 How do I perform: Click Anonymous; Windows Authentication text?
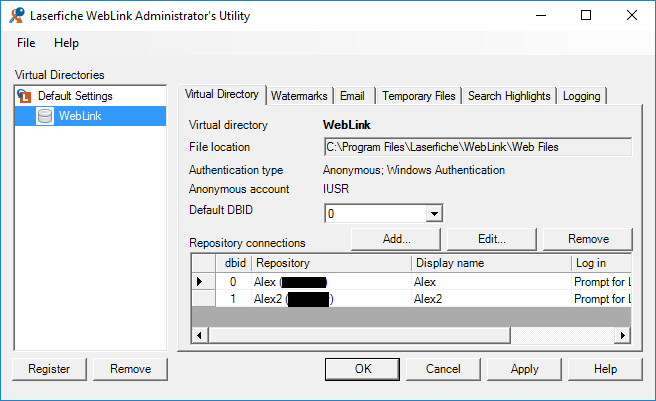click(x=414, y=170)
